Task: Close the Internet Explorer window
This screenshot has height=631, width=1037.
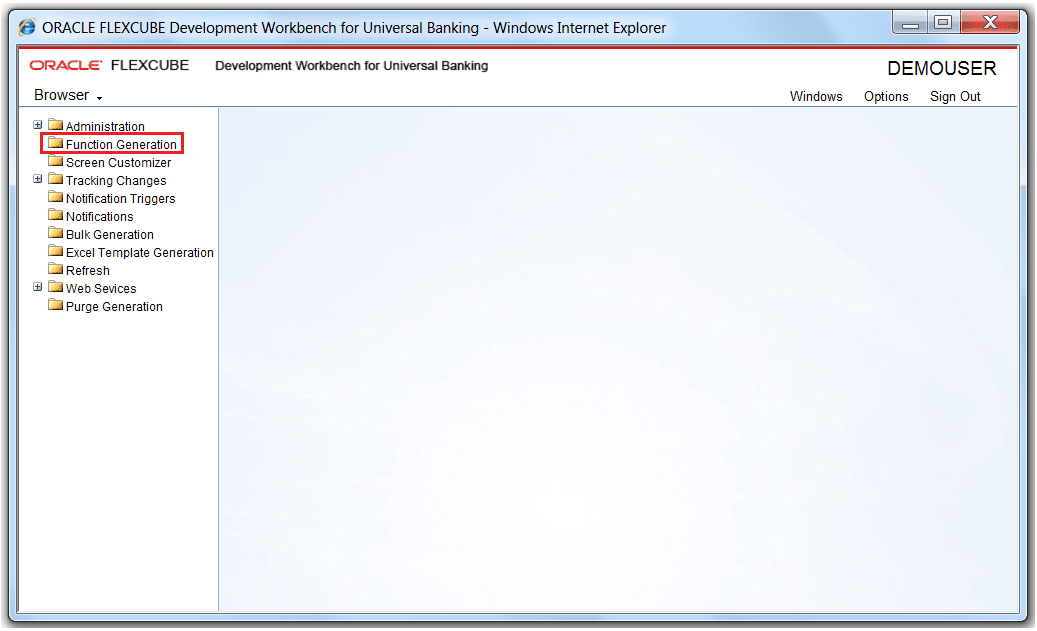Action: click(x=990, y=23)
